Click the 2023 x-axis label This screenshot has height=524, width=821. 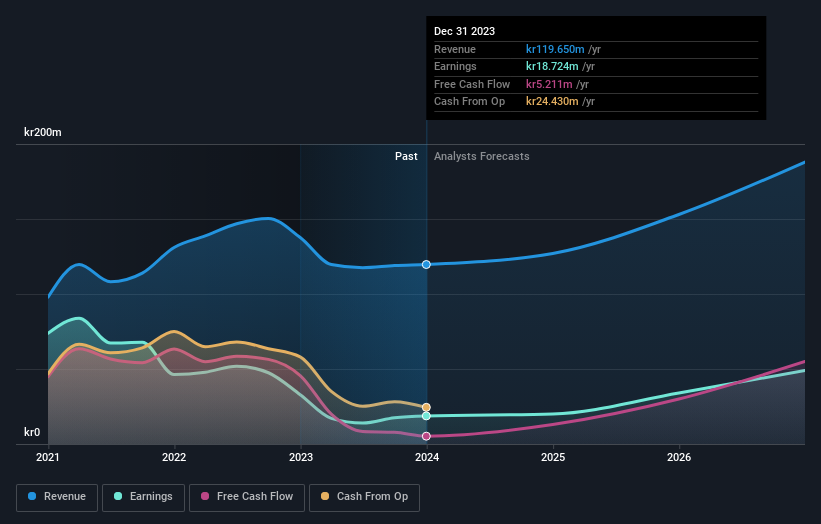point(301,457)
